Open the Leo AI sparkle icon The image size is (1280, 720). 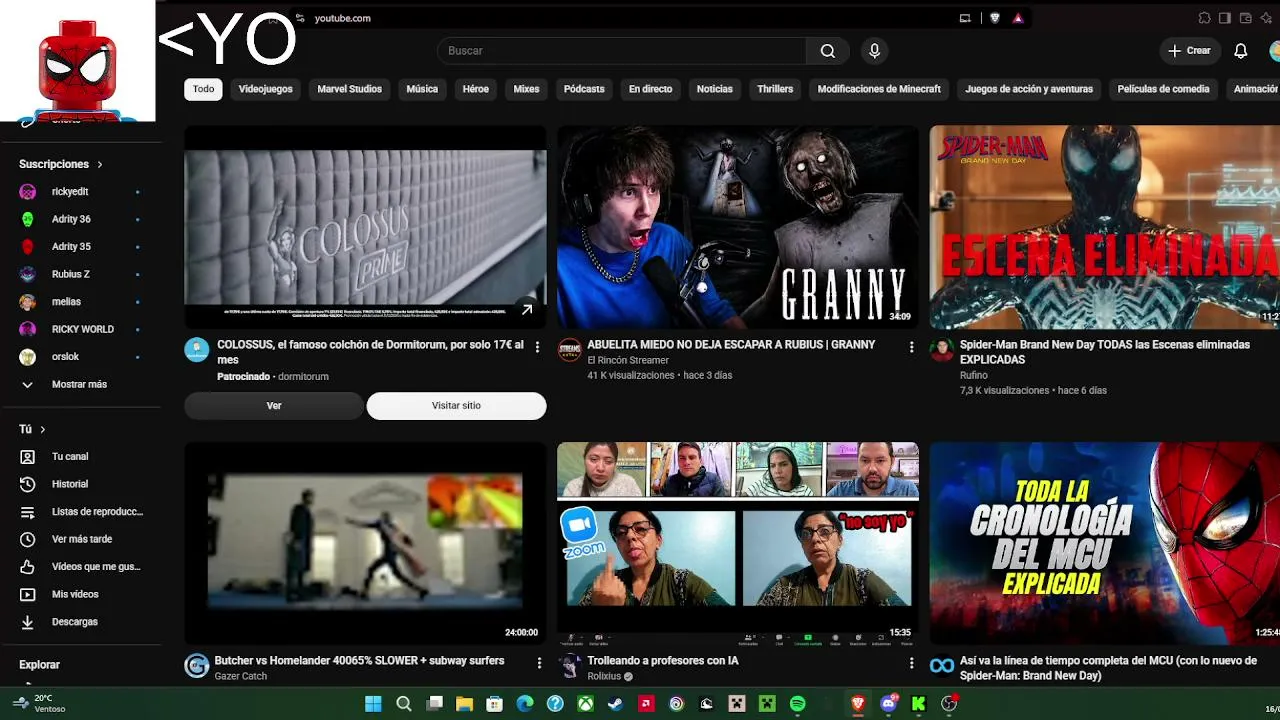pyautogui.click(x=1267, y=18)
